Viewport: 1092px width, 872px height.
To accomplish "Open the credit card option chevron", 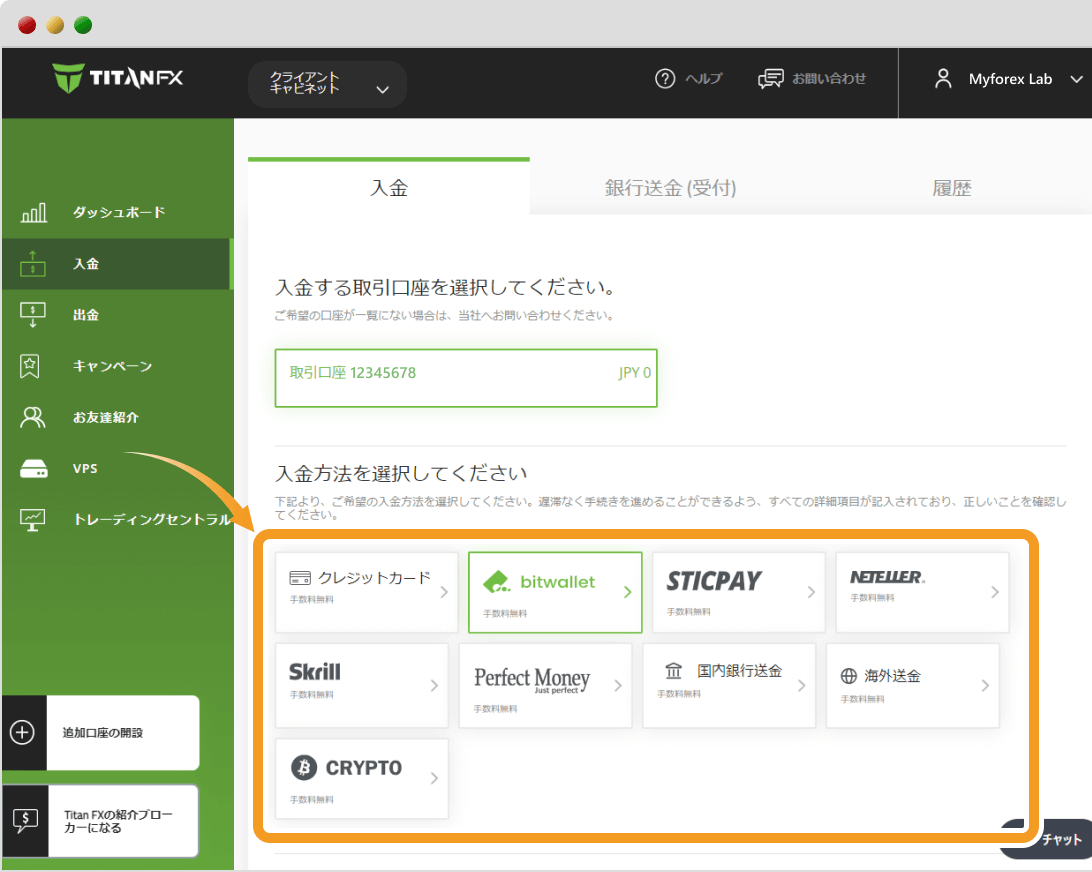I will [x=444, y=592].
